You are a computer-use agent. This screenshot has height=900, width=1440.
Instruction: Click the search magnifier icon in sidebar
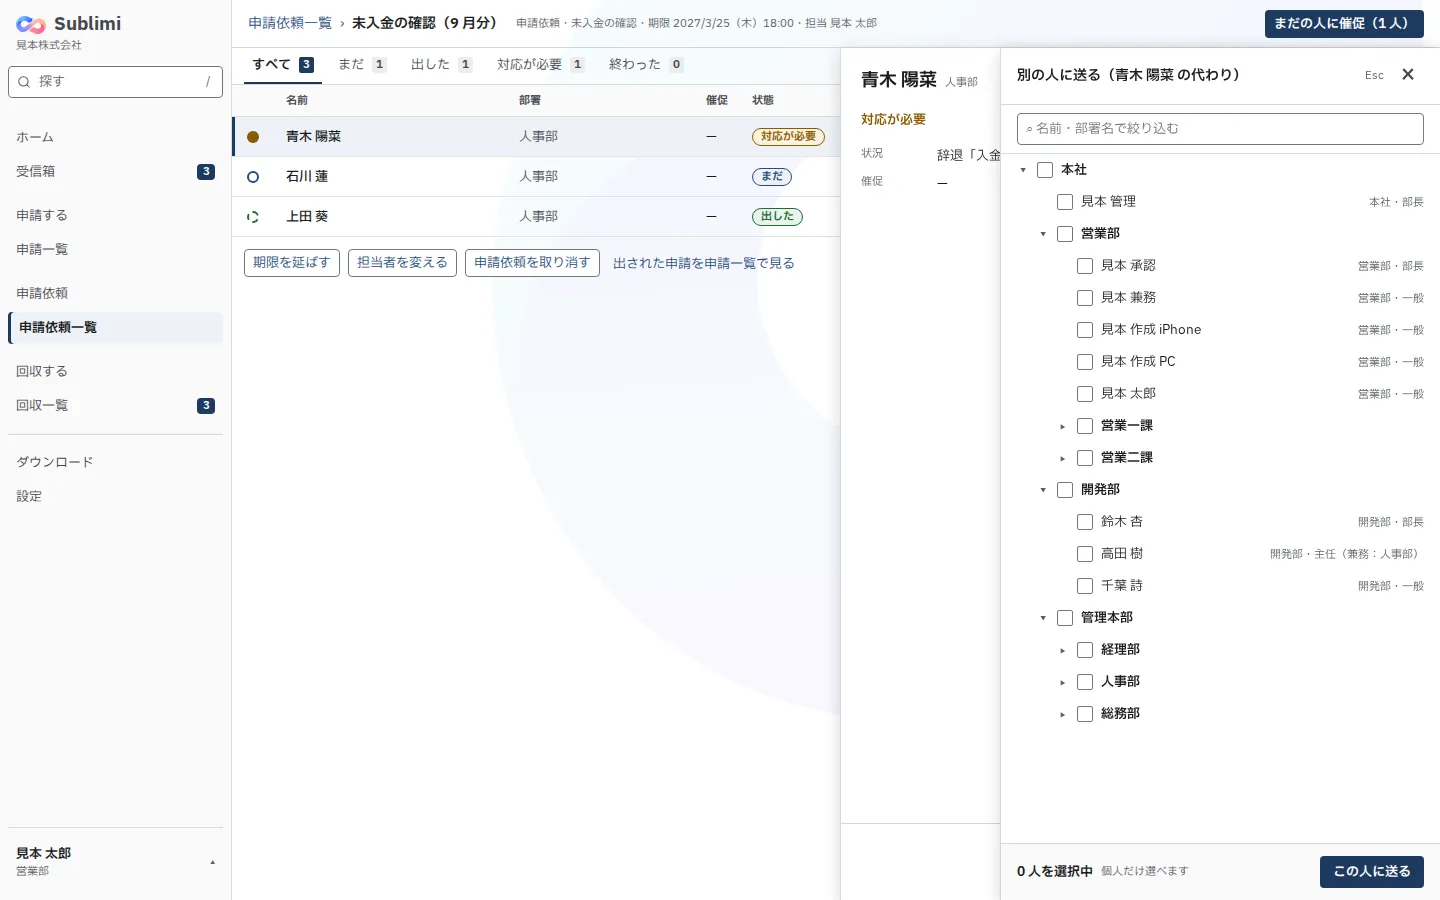[x=24, y=82]
